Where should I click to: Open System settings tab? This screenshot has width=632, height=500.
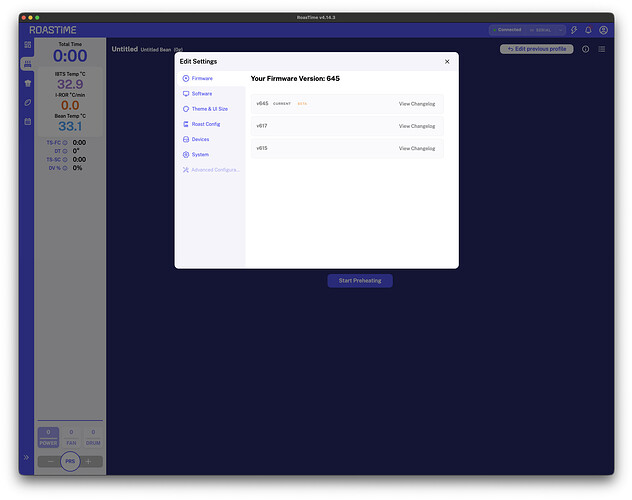[x=211, y=155]
